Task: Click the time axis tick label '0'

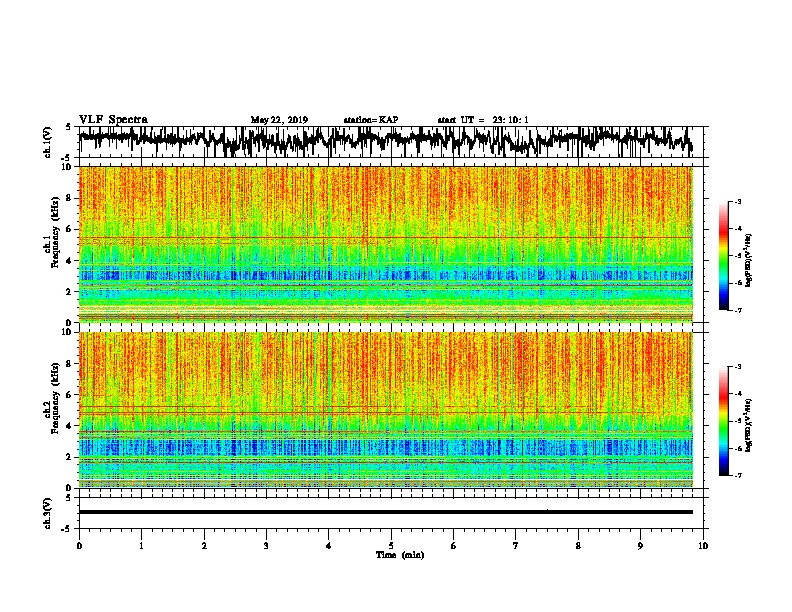Action: point(79,545)
